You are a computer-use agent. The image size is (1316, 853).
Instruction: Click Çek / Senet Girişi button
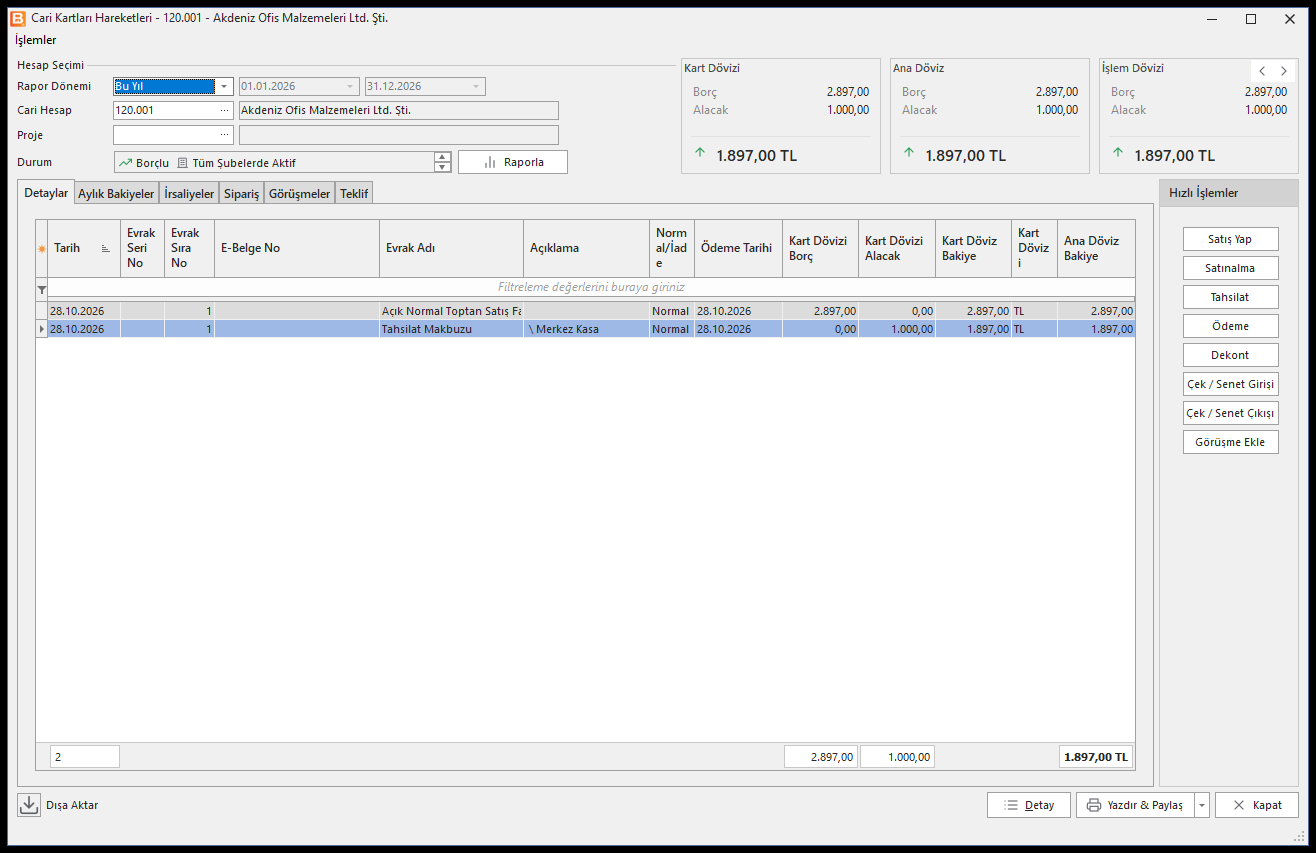1230,384
